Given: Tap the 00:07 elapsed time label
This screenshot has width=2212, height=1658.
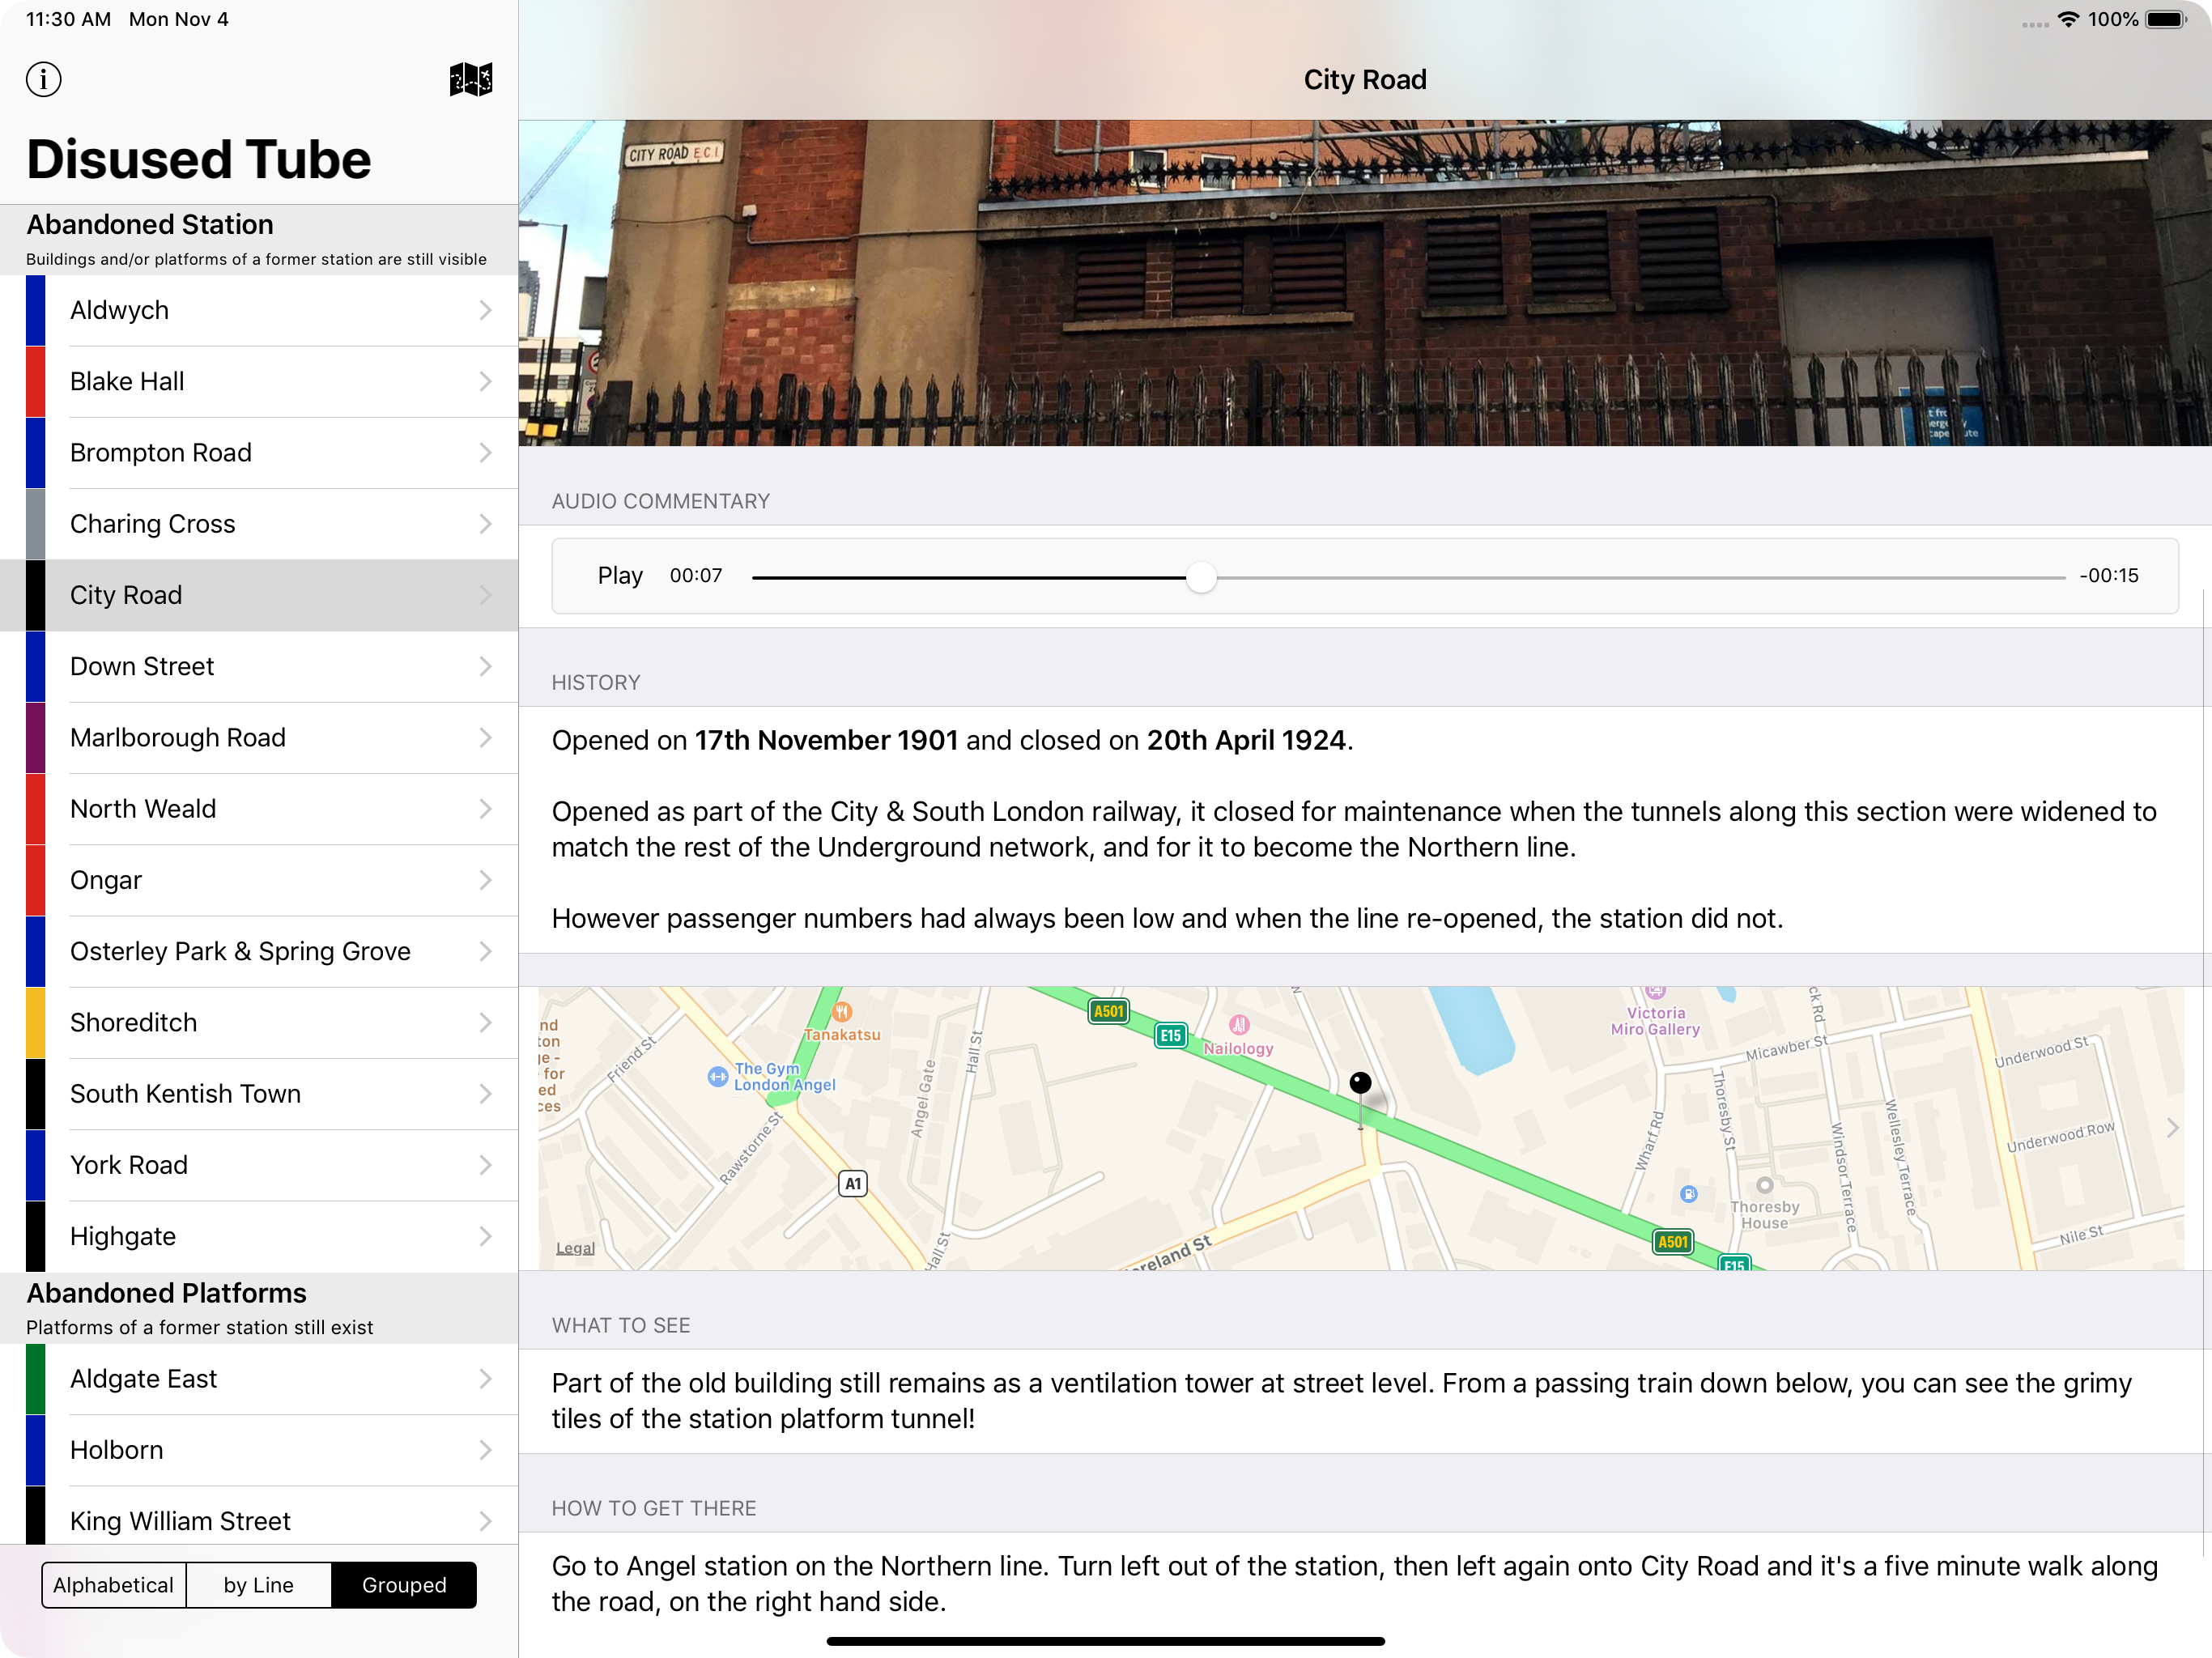Looking at the screenshot, I should (696, 576).
